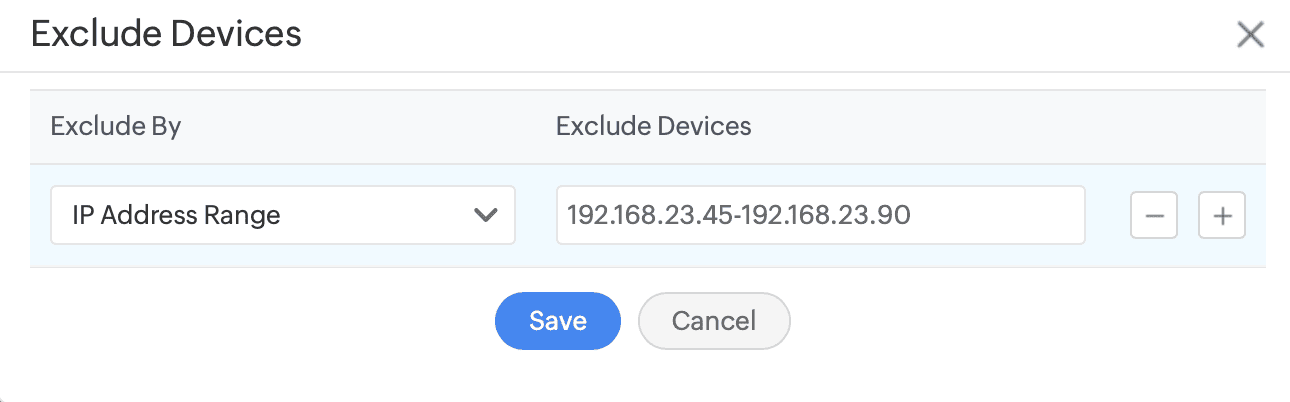Screen dimensions: 1290x402
Task: Dismiss the dialog using the top-right X icon
Action: [1250, 36]
